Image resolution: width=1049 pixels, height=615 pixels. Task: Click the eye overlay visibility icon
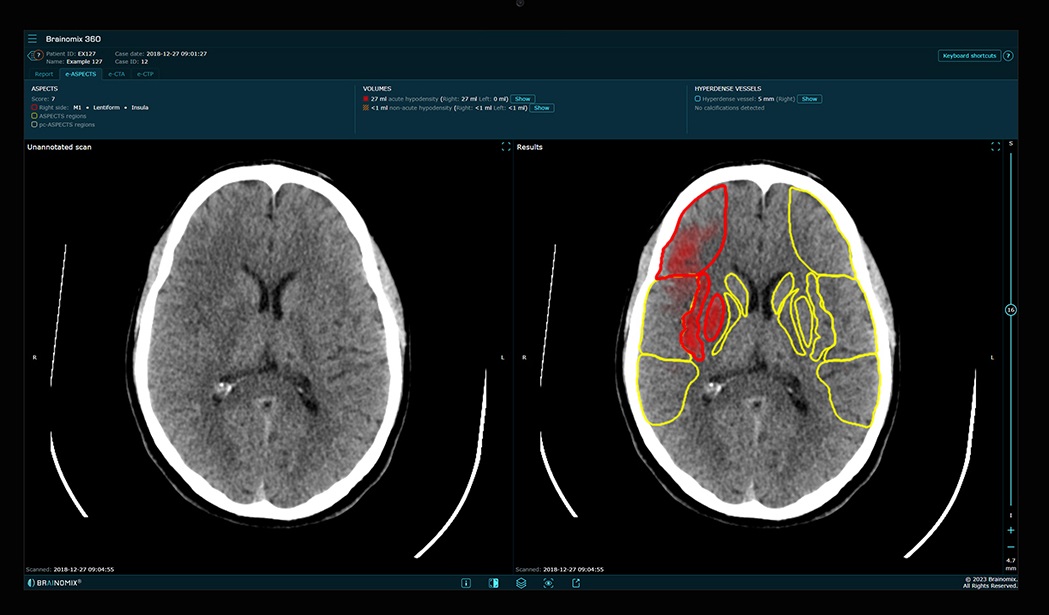549,583
